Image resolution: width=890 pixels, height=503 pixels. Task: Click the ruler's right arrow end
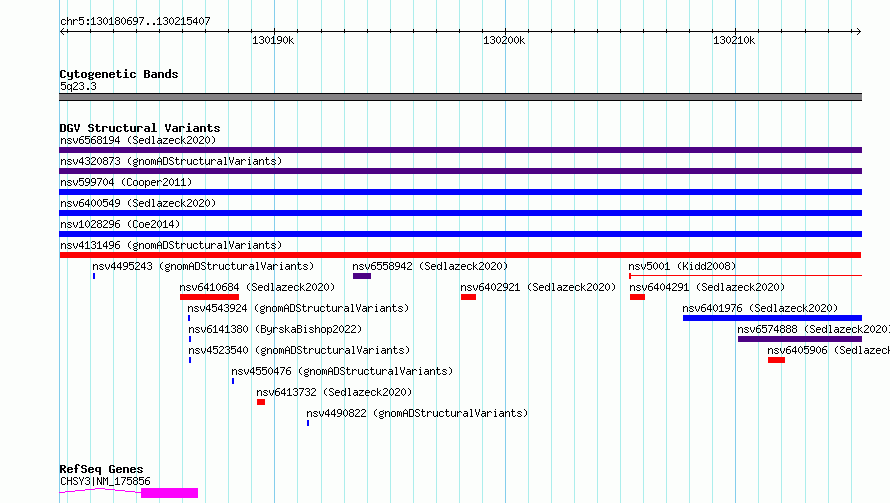point(858,31)
